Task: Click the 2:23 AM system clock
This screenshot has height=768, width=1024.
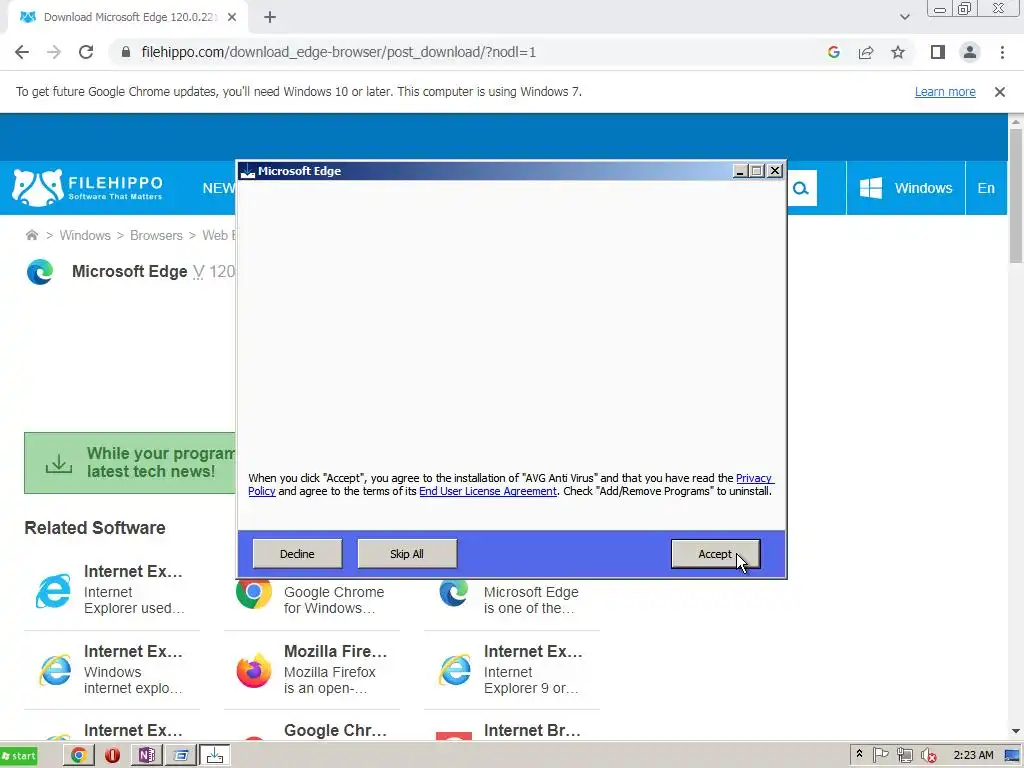Action: click(973, 755)
